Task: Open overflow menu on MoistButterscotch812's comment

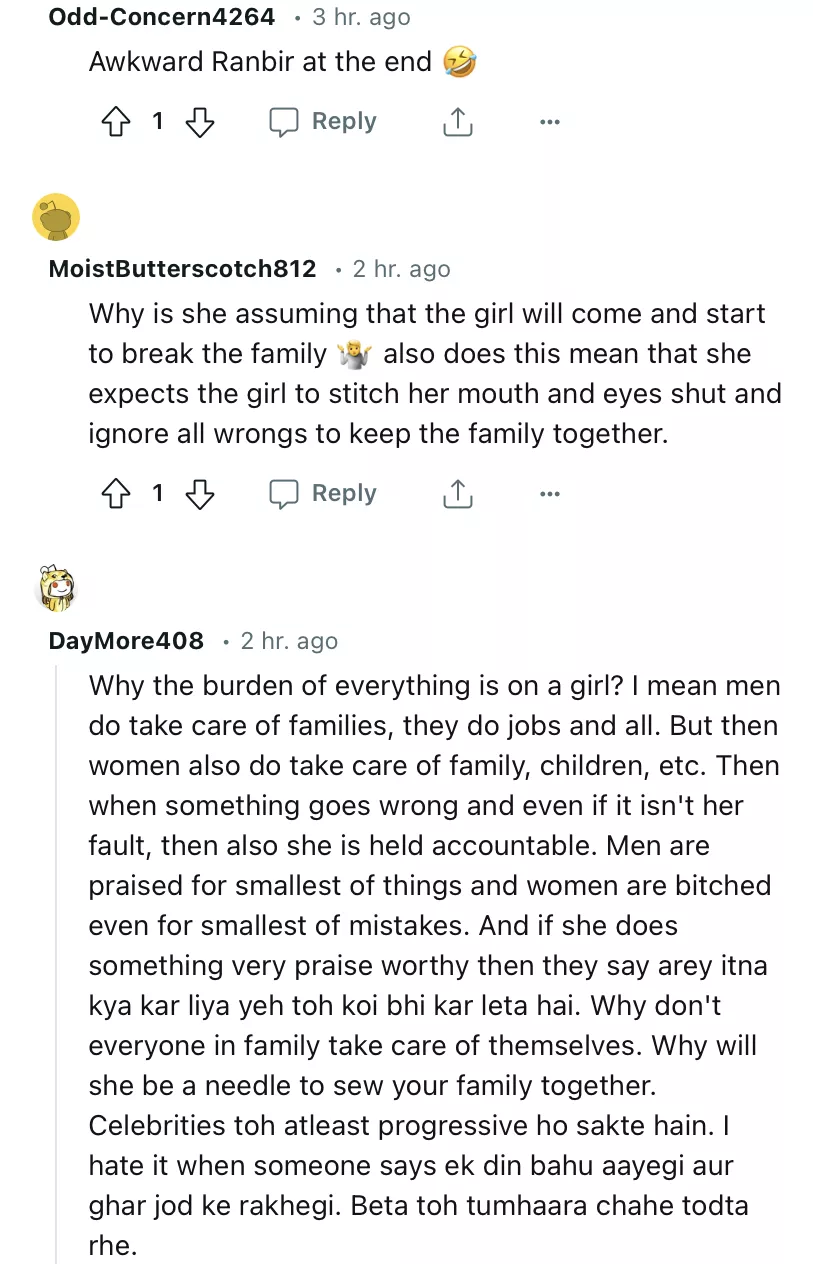Action: 549,494
